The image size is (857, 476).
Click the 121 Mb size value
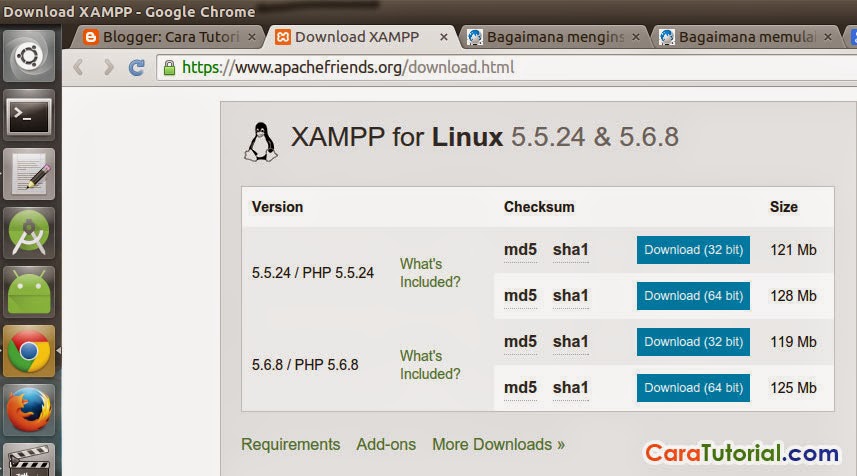coord(793,250)
